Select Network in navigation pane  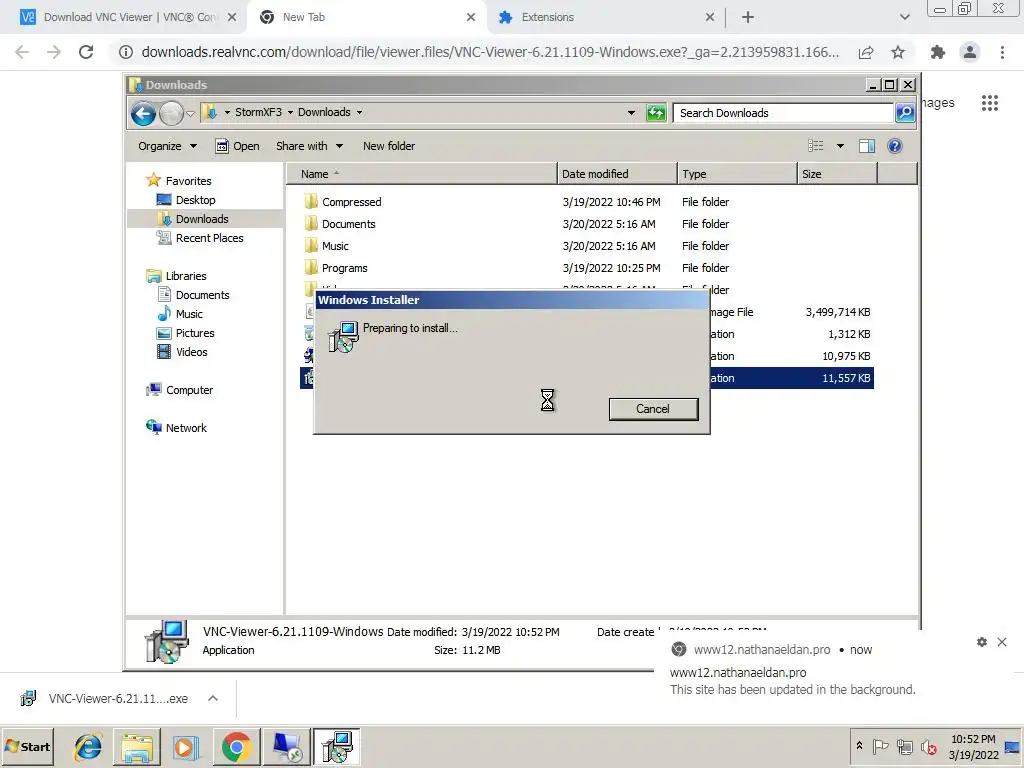tap(185, 428)
